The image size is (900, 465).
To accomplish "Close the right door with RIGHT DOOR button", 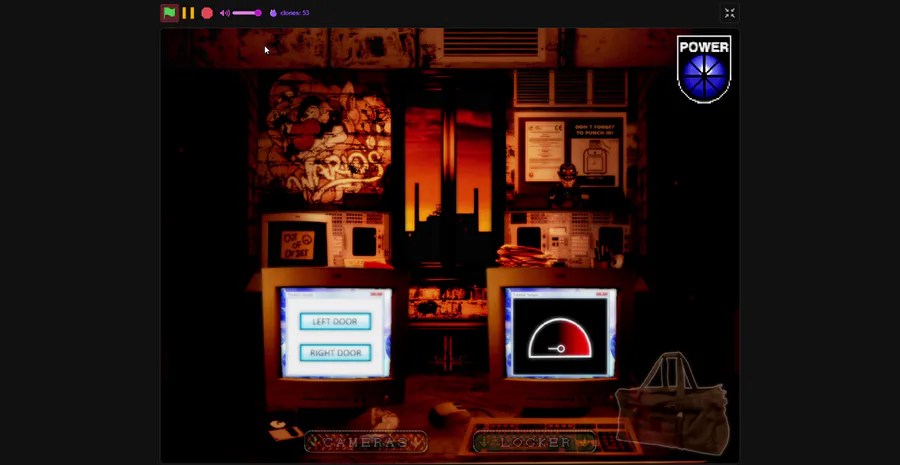I will 335,352.
